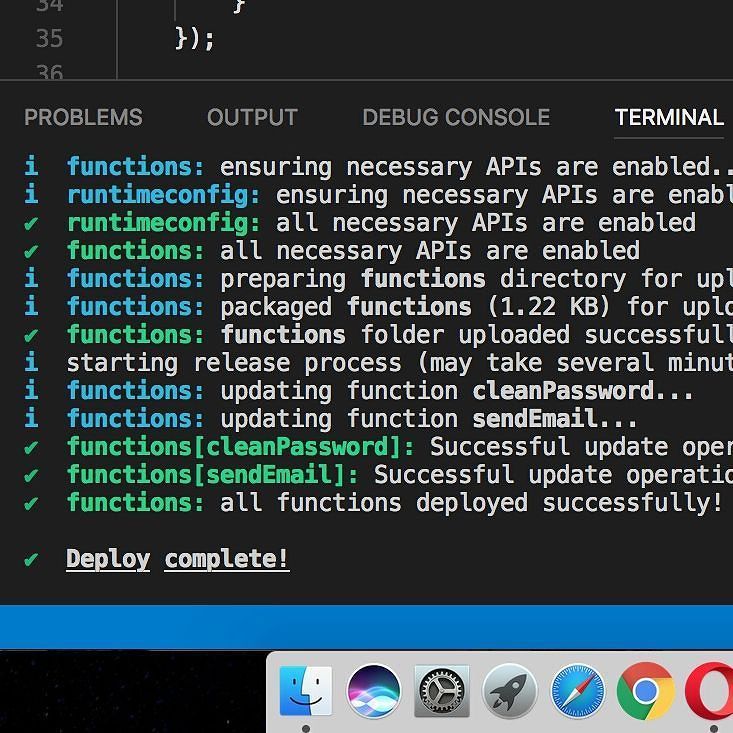Open Opera browser in the Dock
Image resolution: width=733 pixels, height=733 pixels.
[x=710, y=692]
